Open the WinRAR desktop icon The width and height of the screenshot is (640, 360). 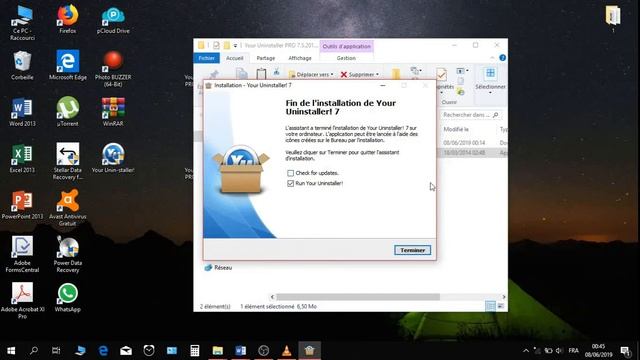(x=113, y=112)
